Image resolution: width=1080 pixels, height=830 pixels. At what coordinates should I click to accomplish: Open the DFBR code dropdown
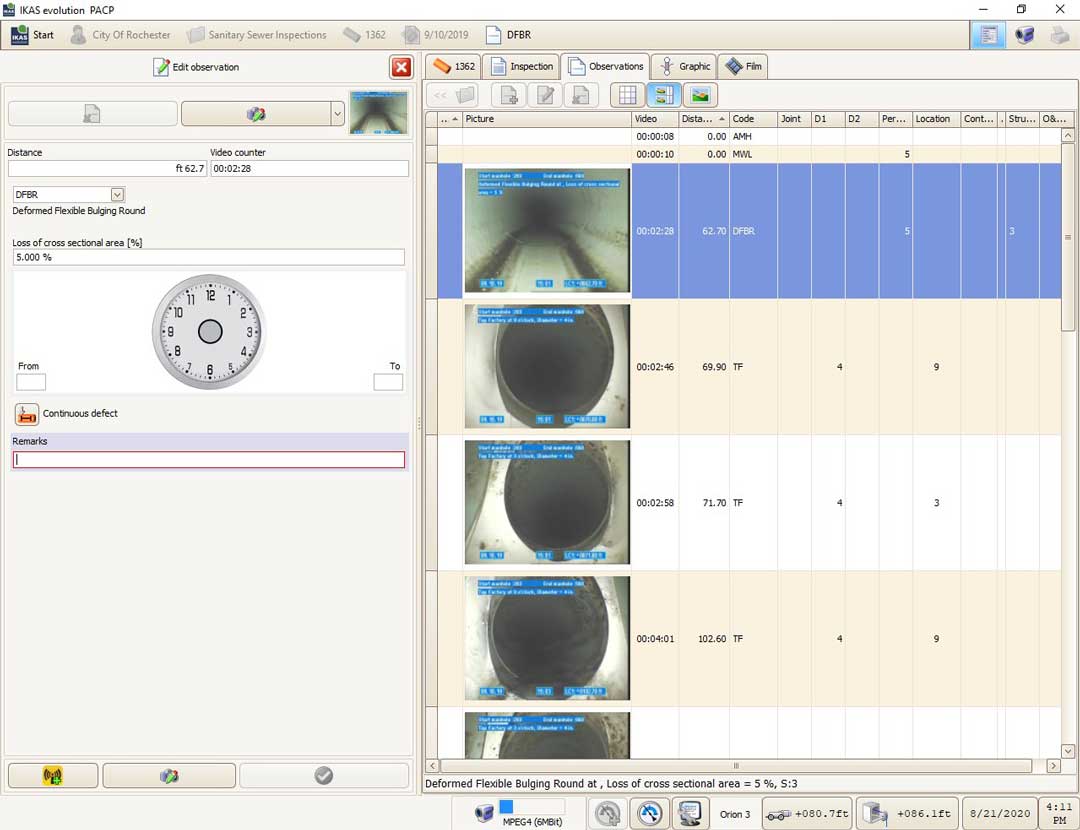point(117,195)
